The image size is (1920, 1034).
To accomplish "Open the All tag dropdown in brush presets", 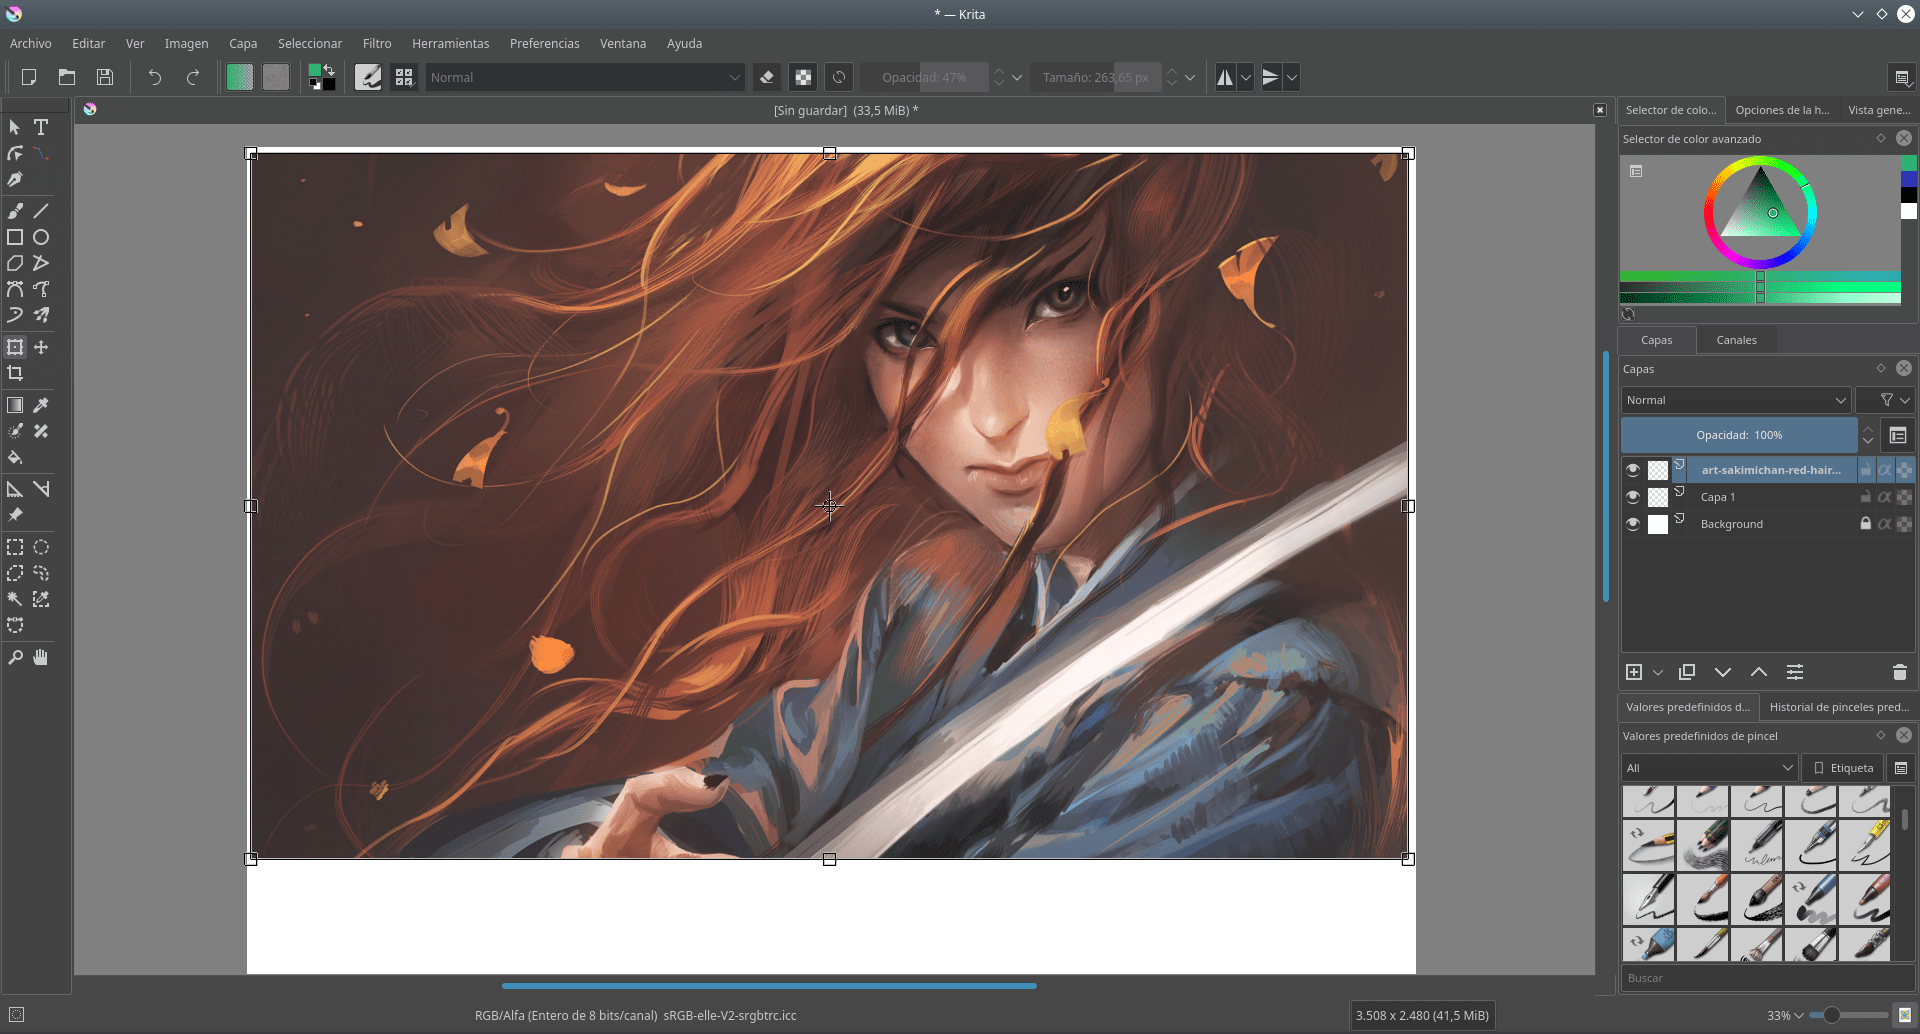I will (1708, 767).
